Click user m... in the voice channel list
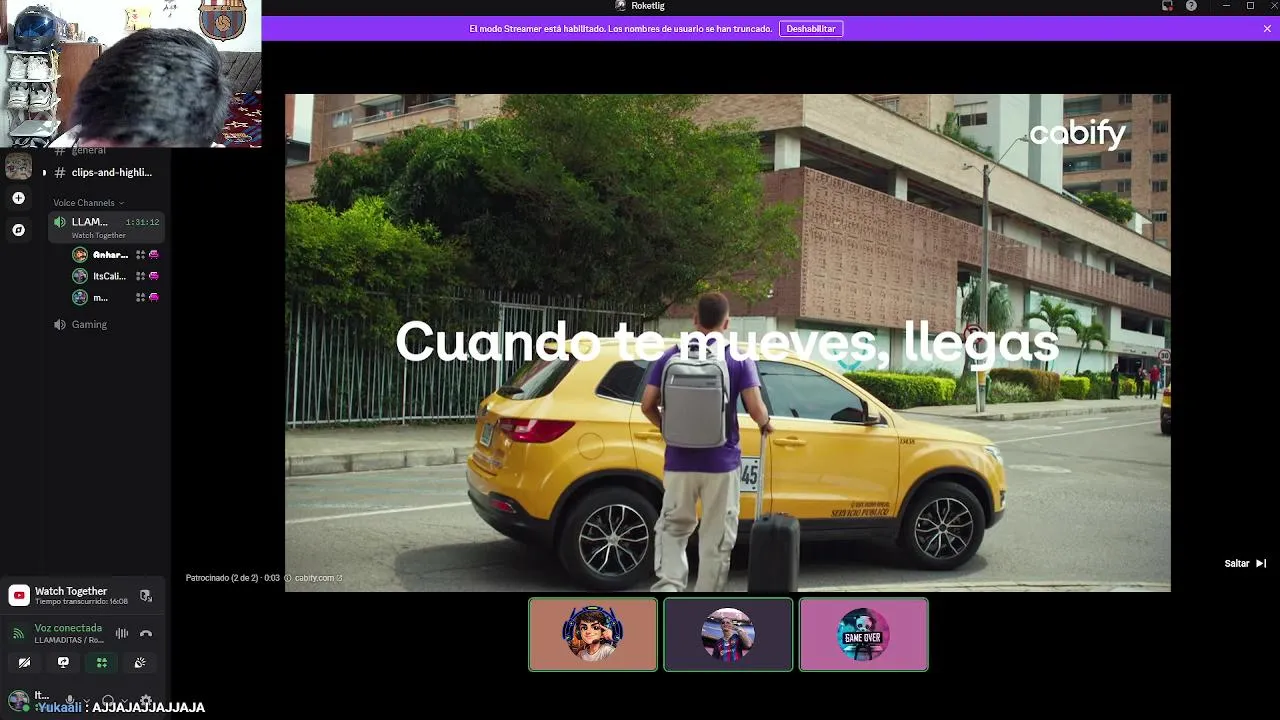This screenshot has height=720, width=1280. tap(91, 298)
